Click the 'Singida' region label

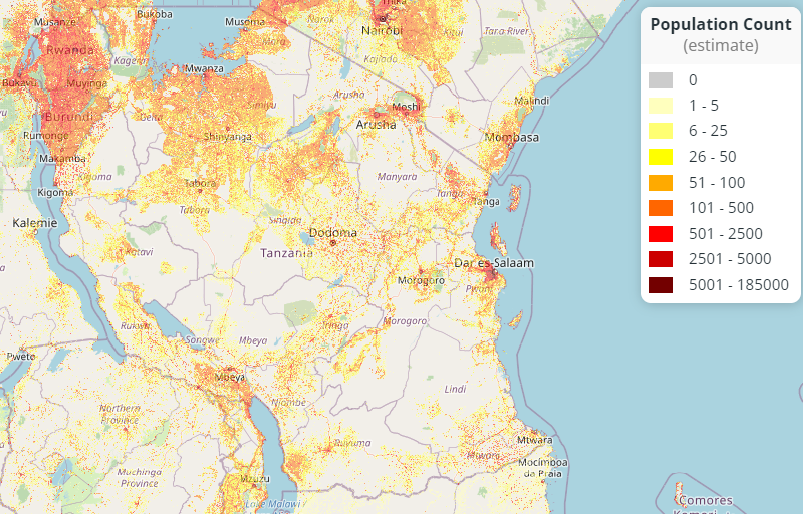tap(285, 220)
